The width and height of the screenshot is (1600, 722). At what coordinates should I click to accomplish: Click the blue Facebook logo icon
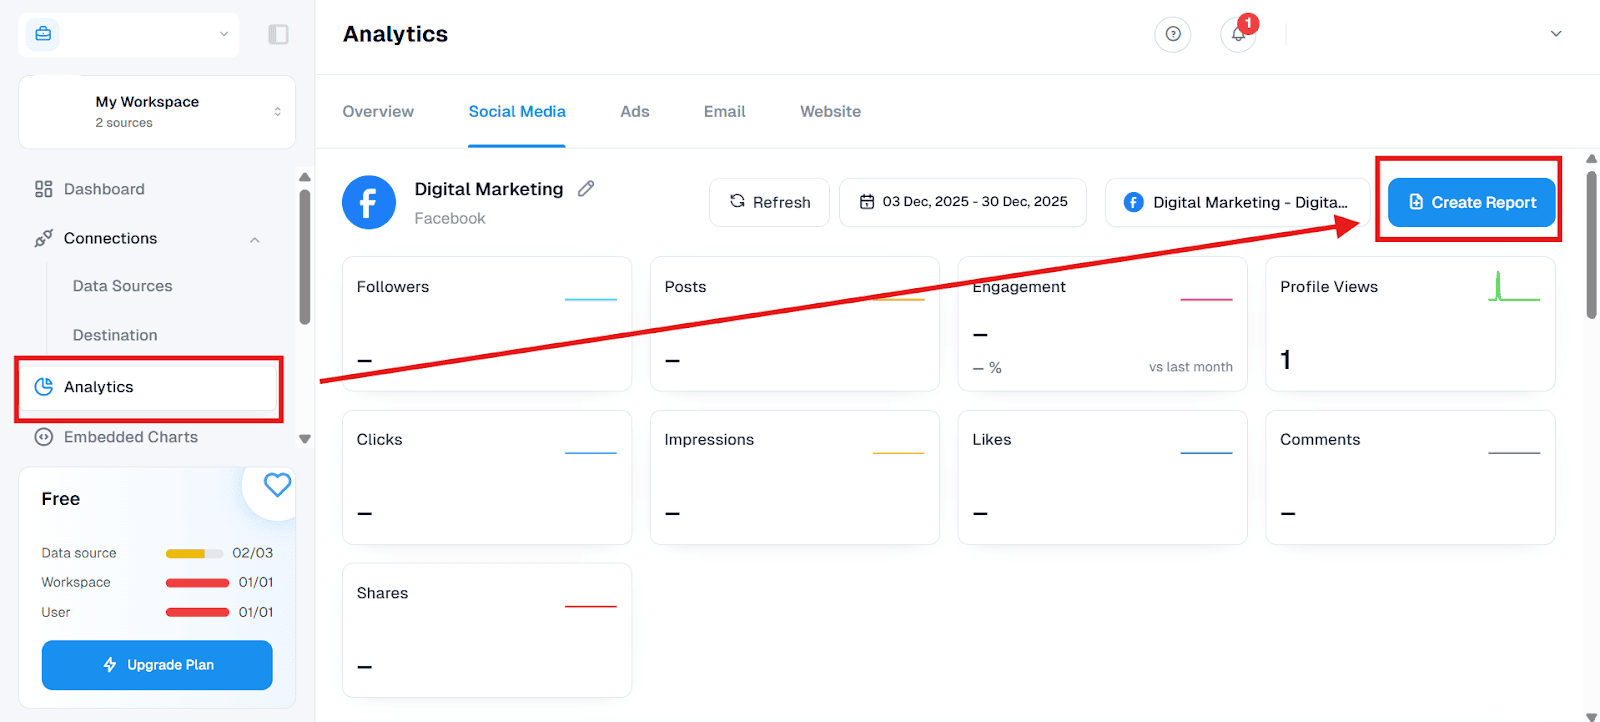[369, 202]
